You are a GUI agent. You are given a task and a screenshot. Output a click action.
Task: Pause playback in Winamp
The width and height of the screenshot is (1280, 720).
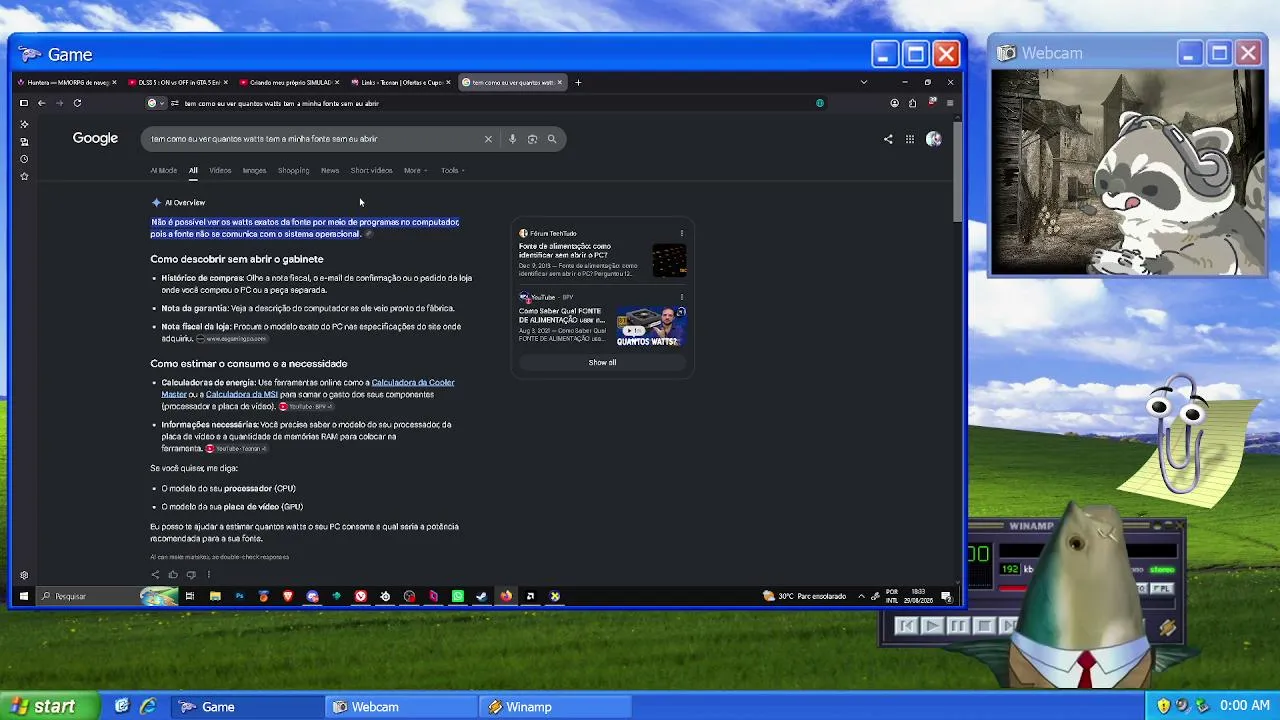click(957, 626)
